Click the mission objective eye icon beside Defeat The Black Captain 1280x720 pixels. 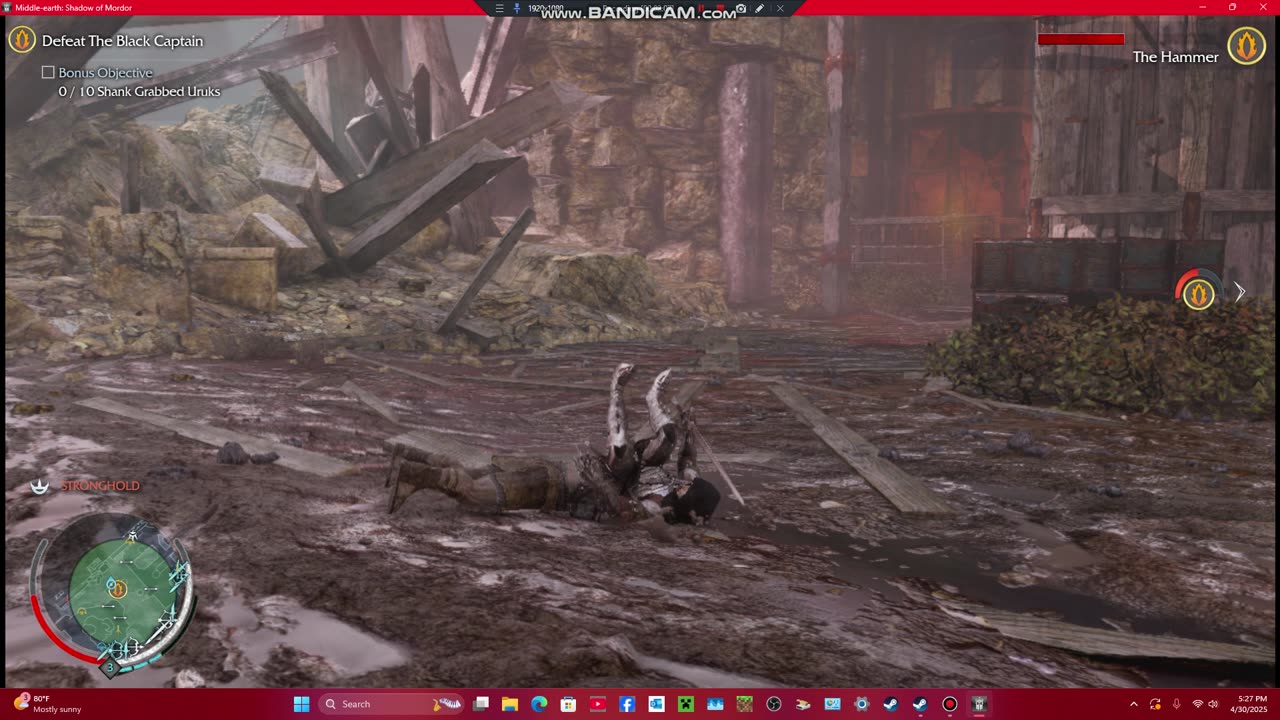pyautogui.click(x=22, y=40)
